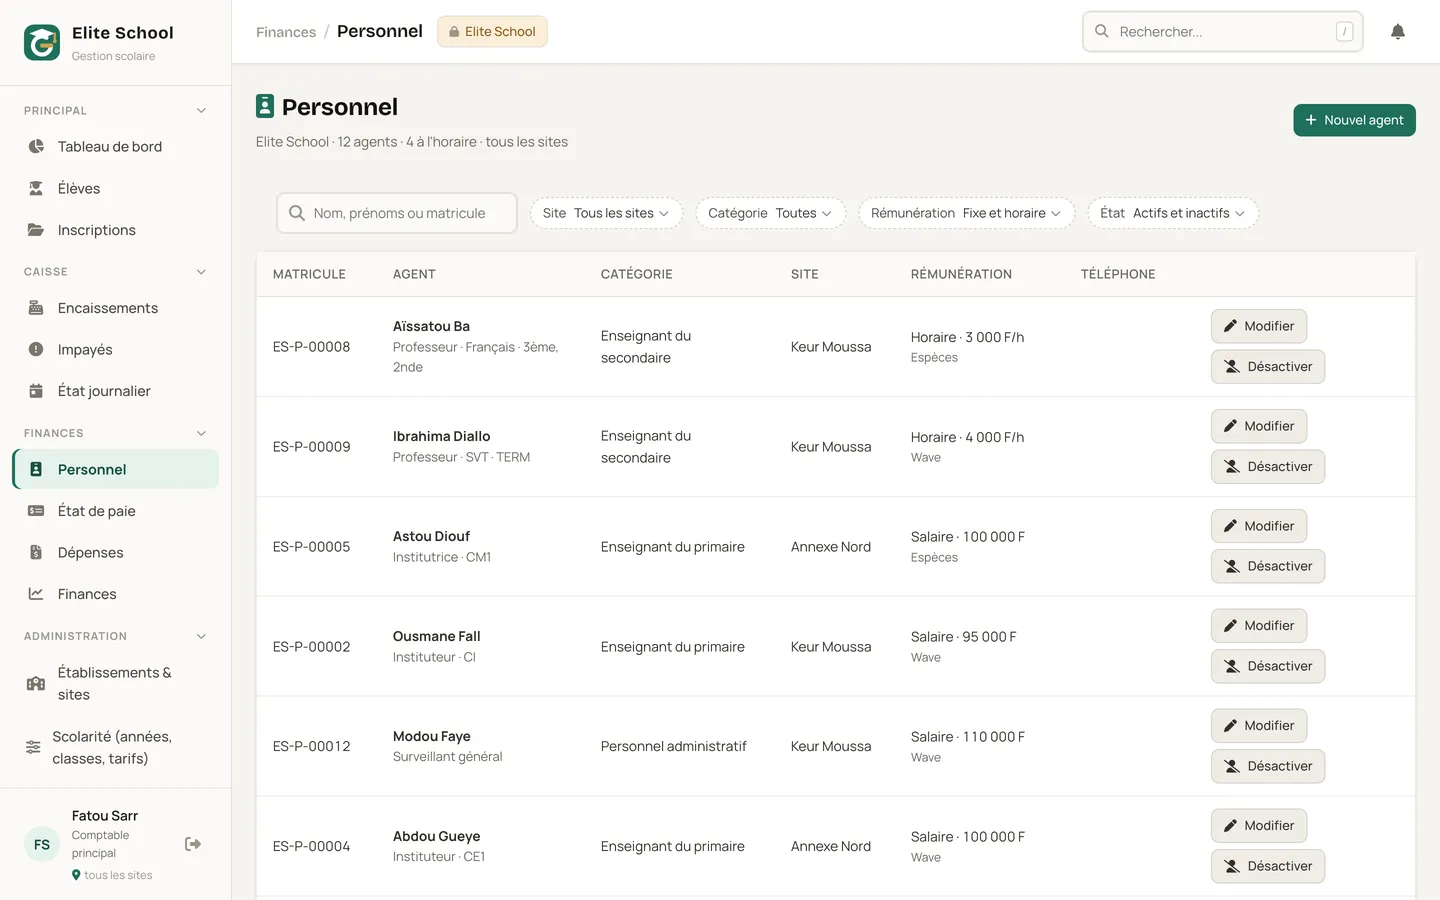Viewport: 1440px width, 900px height.
Task: Click the Établissements & sites building icon
Action: click(x=36, y=684)
